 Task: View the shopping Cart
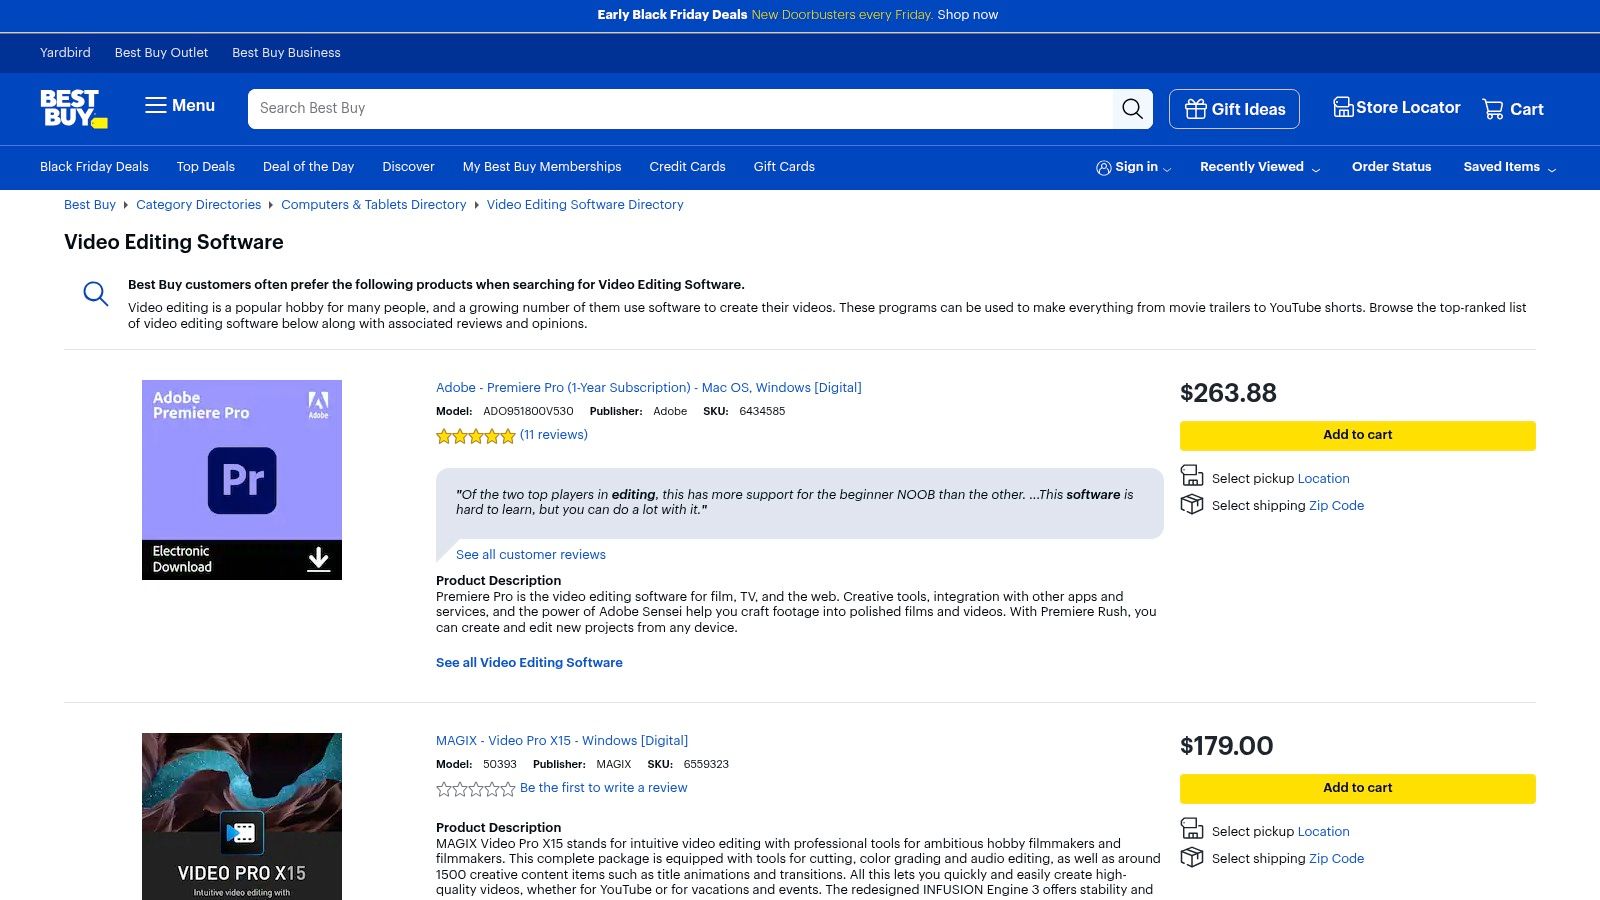tap(1512, 109)
